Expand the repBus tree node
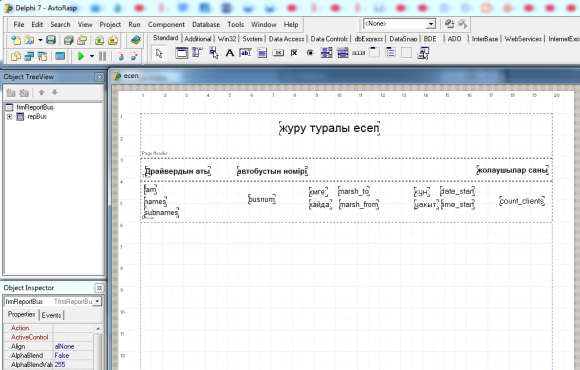Screen dimensions: 580x370 pyautogui.click(x=9, y=117)
